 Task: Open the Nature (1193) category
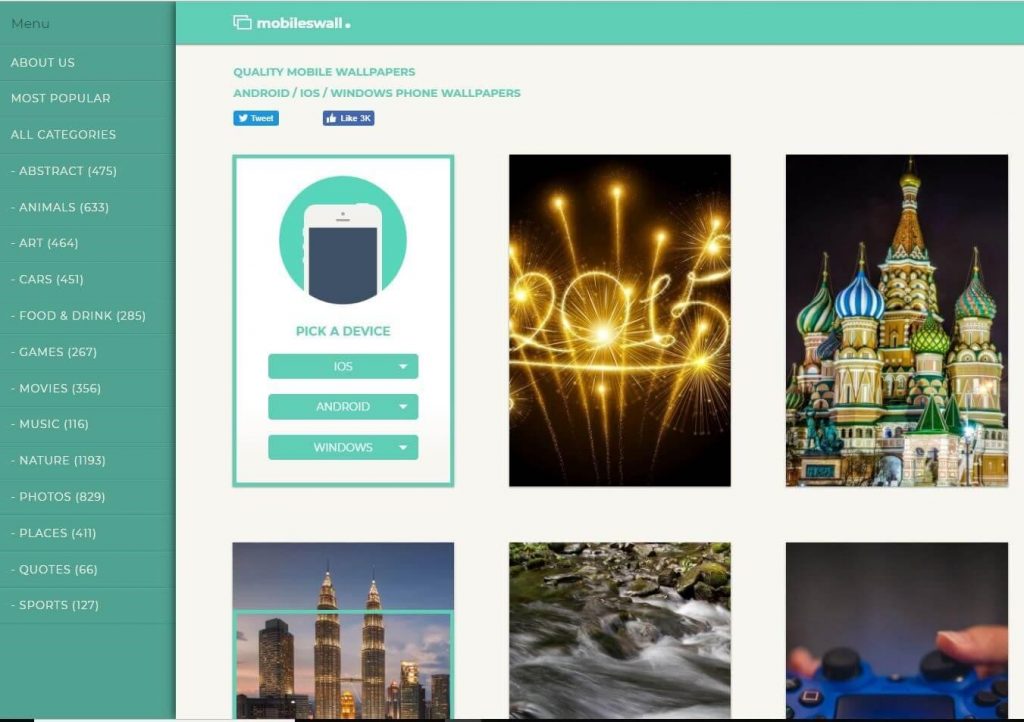[88, 461]
